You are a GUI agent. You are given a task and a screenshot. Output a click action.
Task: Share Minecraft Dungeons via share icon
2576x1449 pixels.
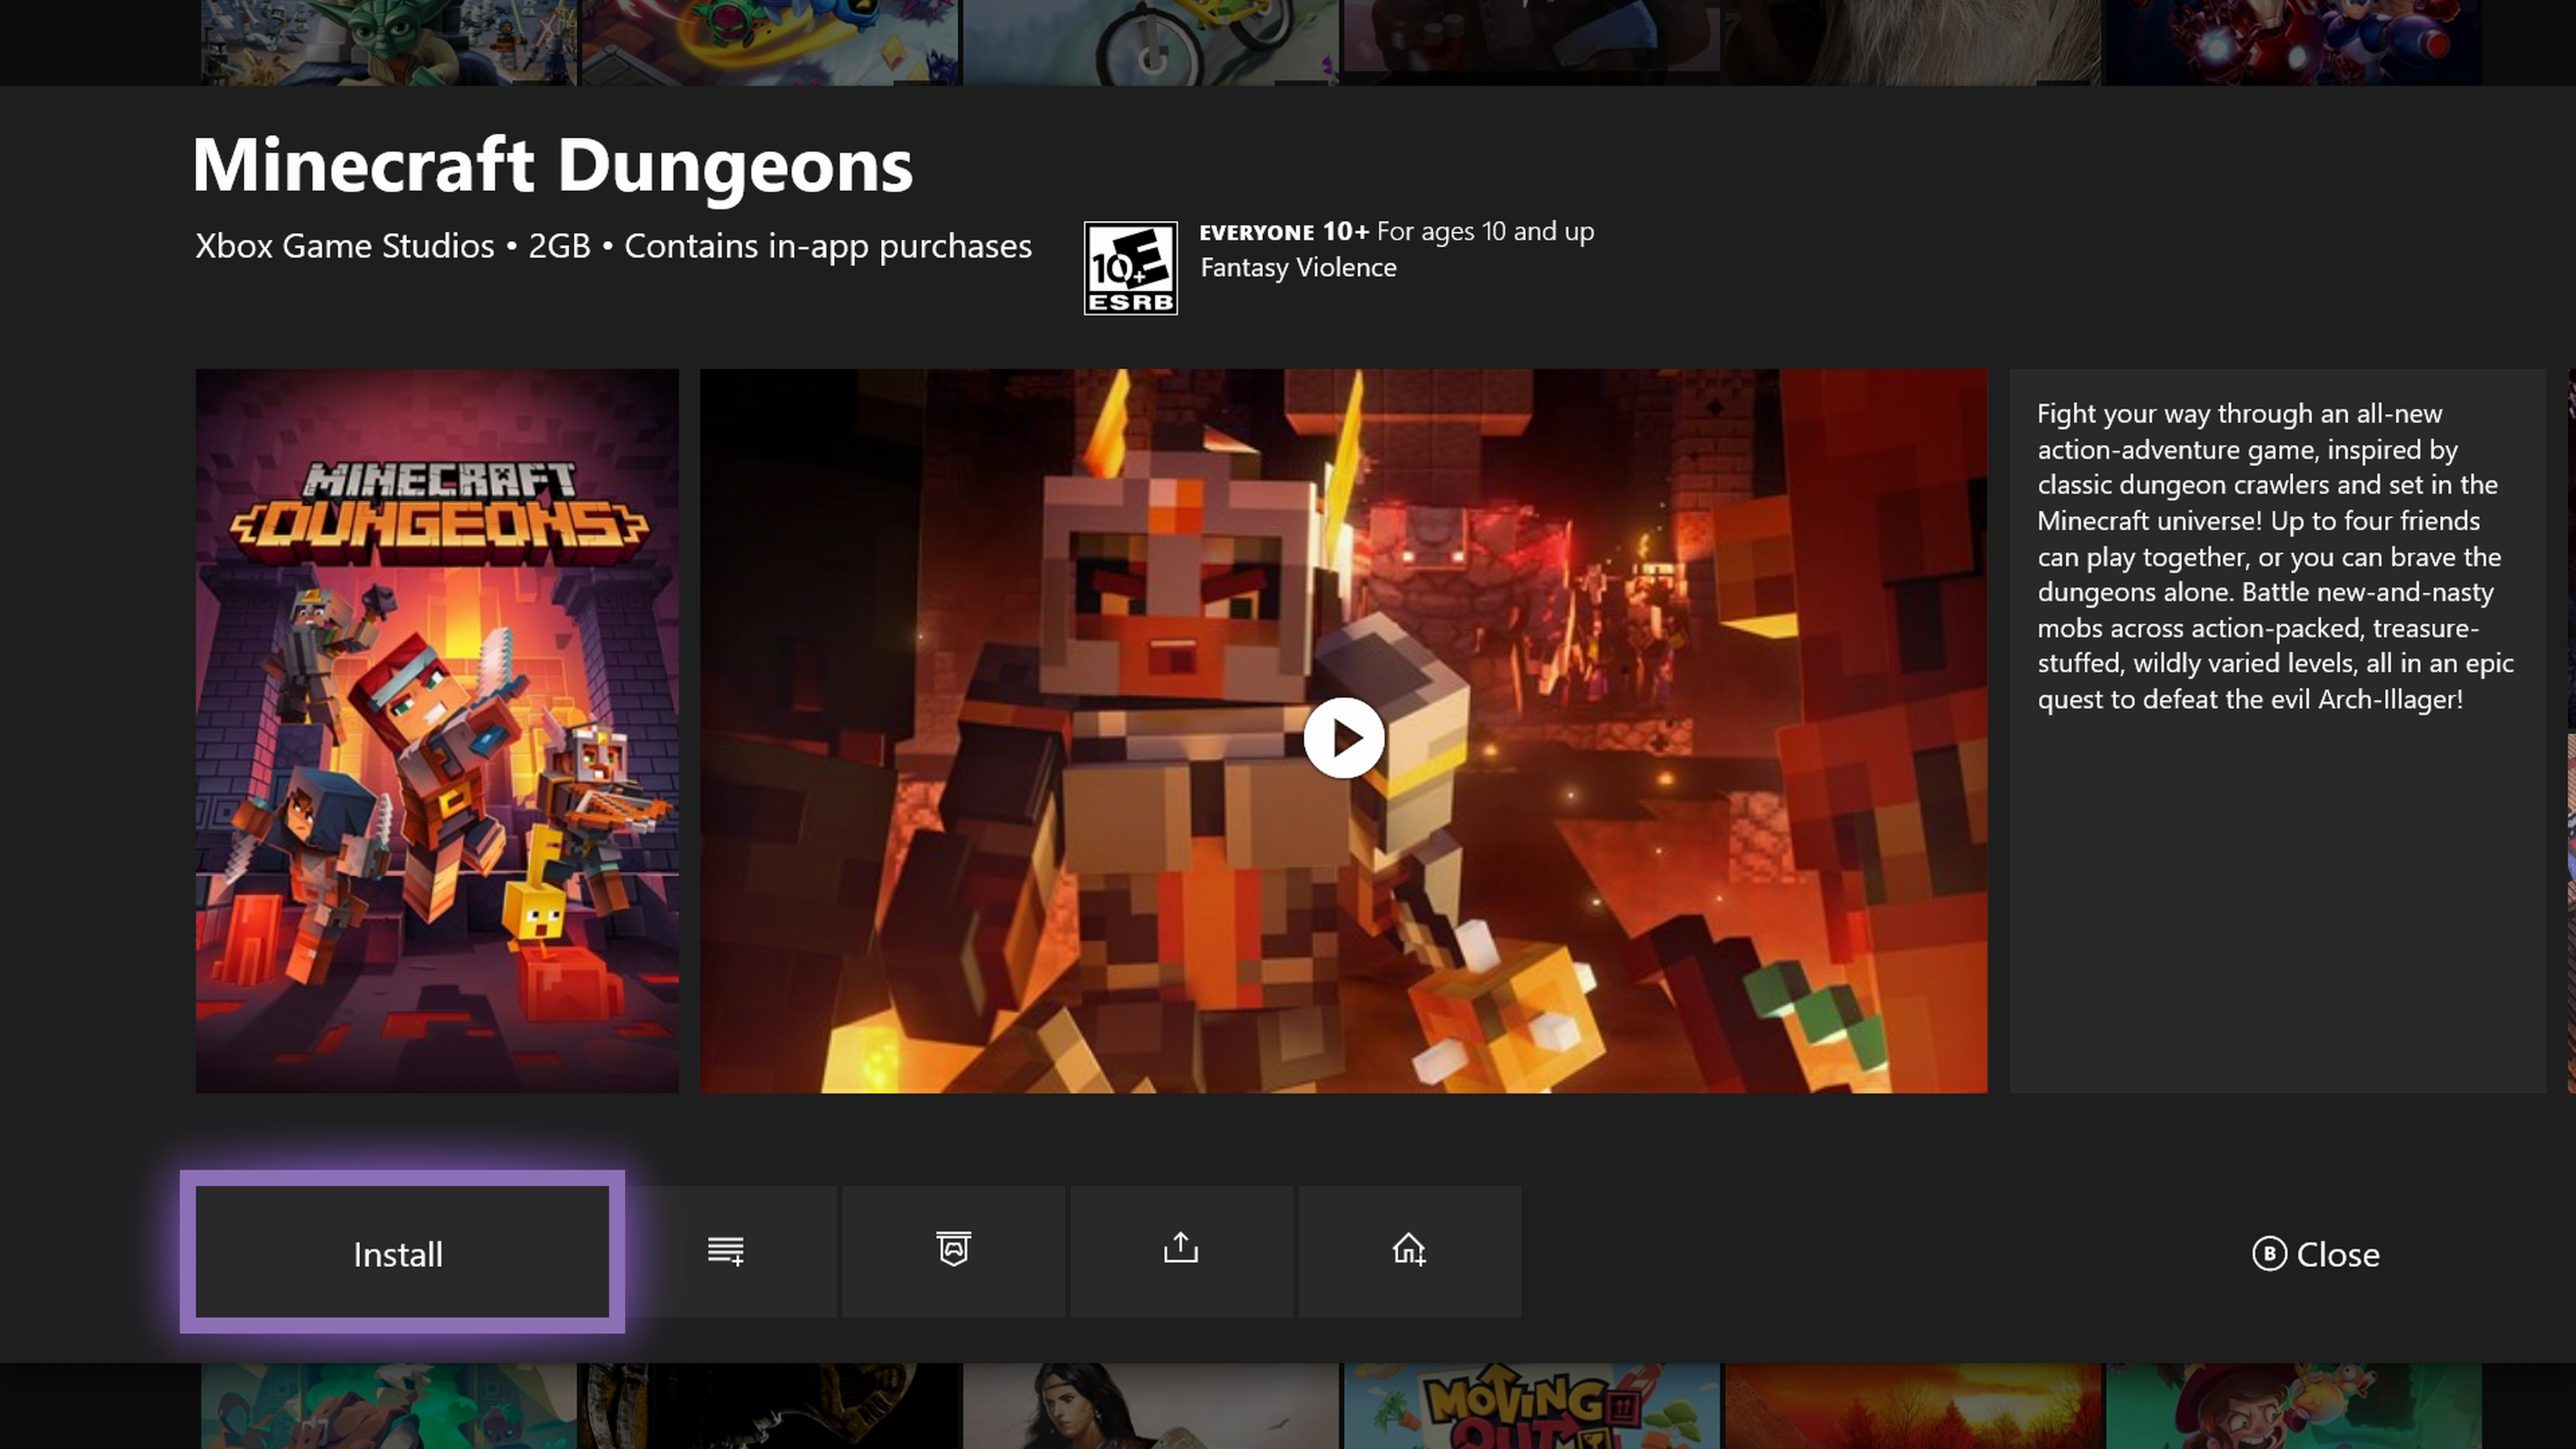1181,1252
